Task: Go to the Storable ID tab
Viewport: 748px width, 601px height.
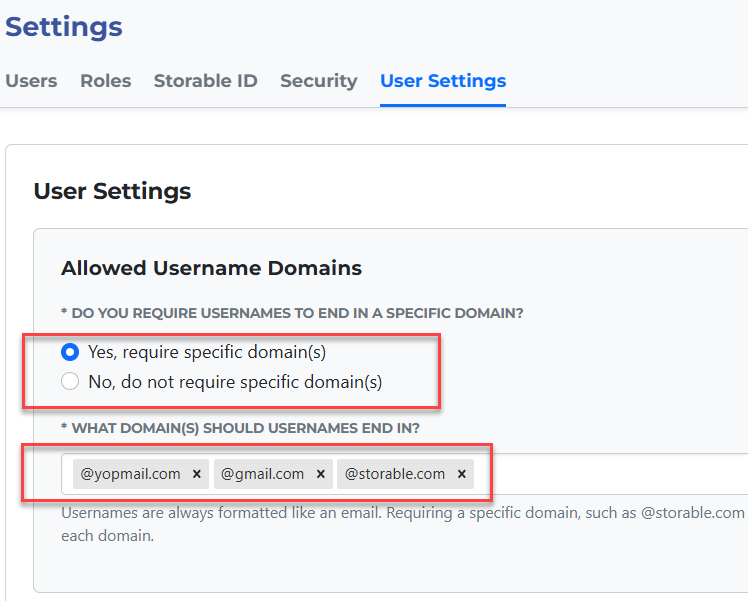Action: click(x=205, y=81)
